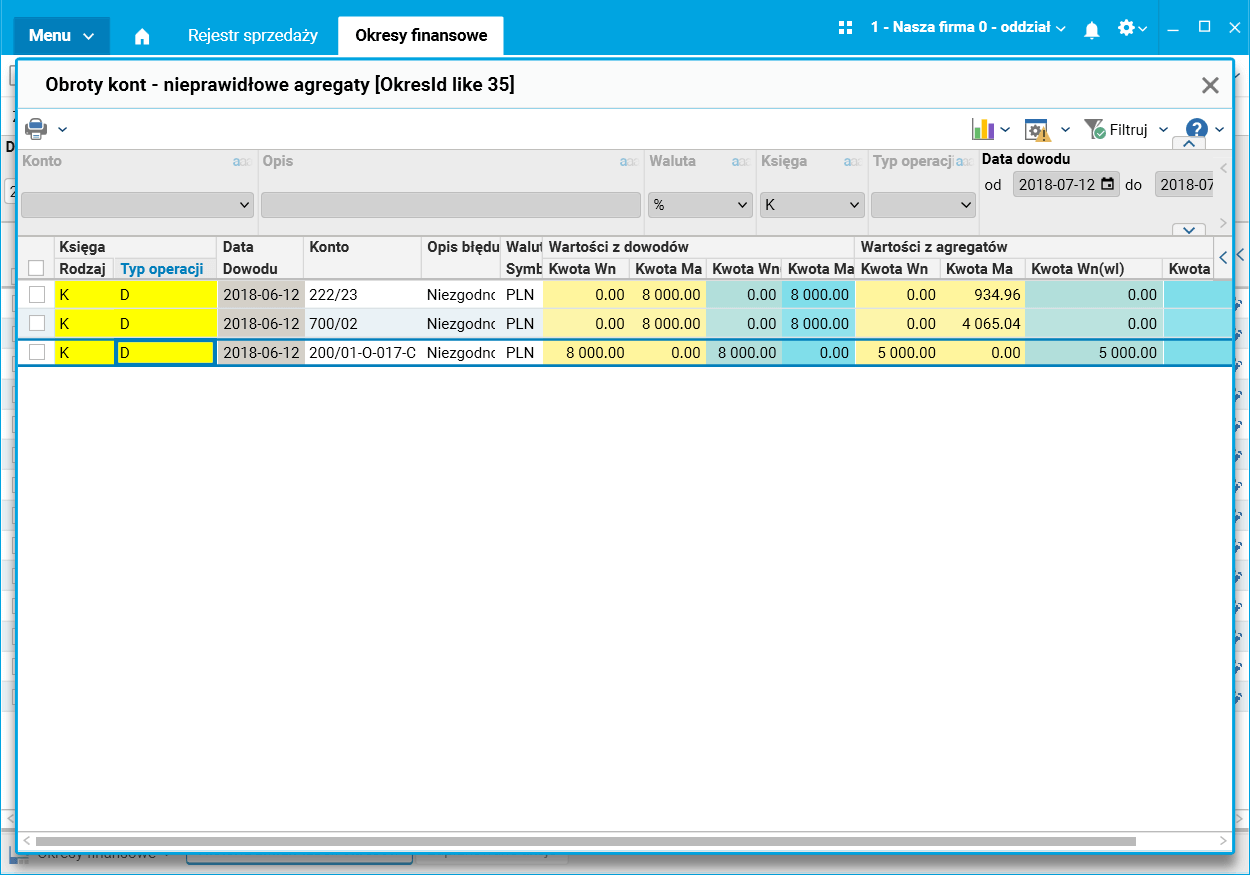Click the four-squares grid icon
Image resolution: width=1250 pixels, height=875 pixels.
coord(845,28)
